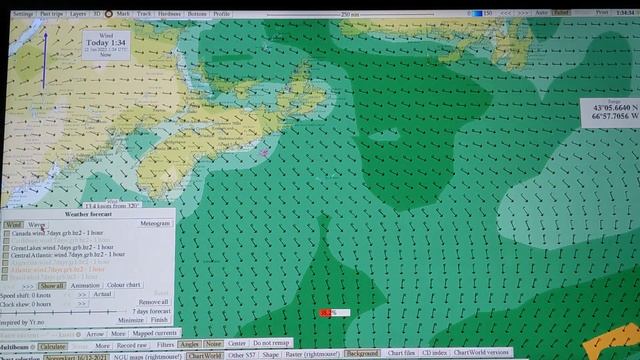Toggle the Show all button
640x360 pixels.
point(52,286)
